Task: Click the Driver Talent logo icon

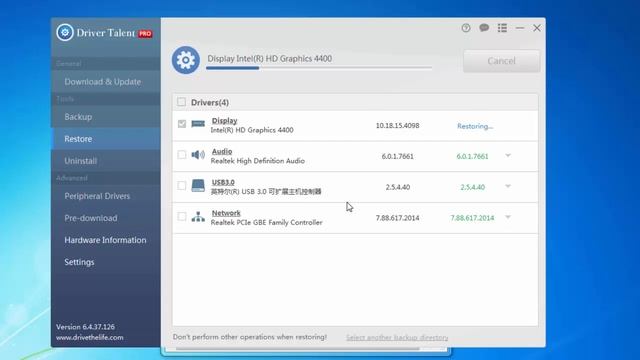Action: [65, 32]
